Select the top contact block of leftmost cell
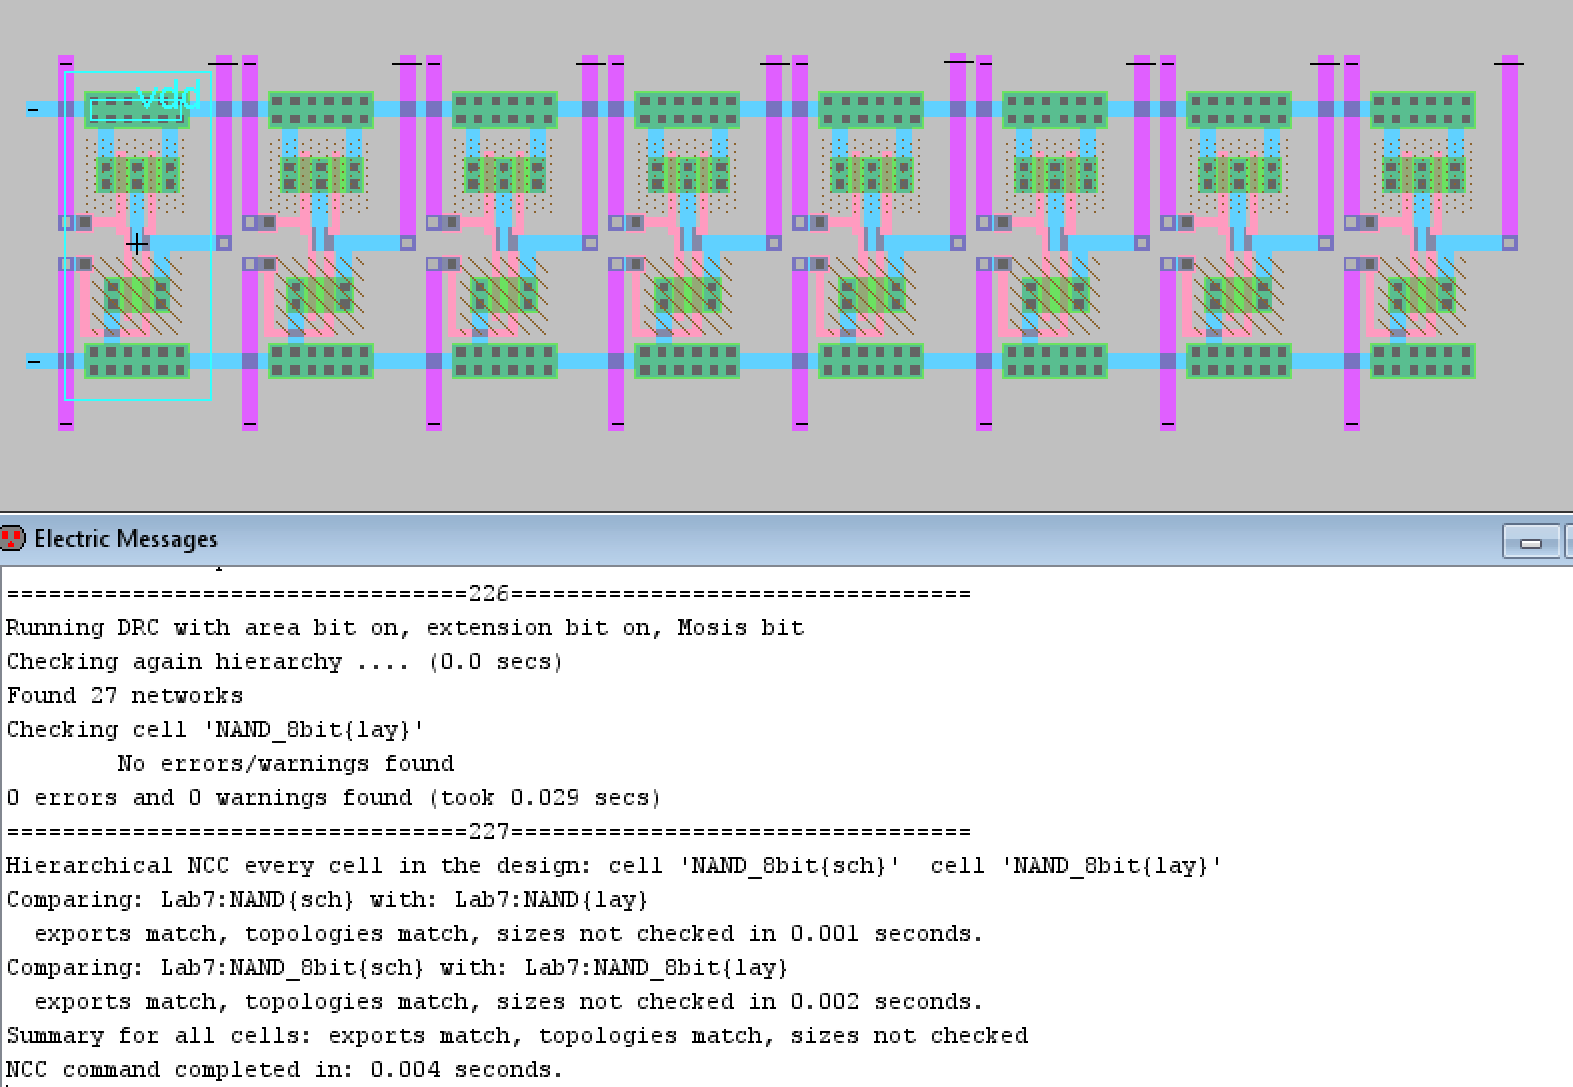This screenshot has width=1573, height=1087. click(137, 110)
